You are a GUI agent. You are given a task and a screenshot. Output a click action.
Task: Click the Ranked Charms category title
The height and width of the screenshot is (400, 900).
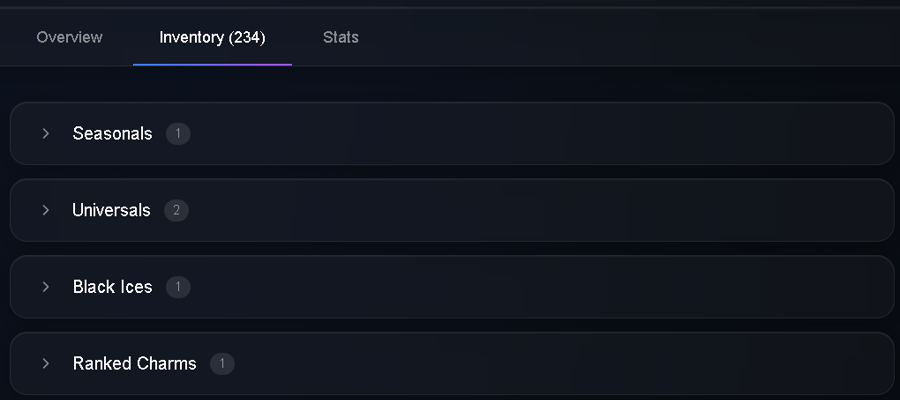click(134, 363)
